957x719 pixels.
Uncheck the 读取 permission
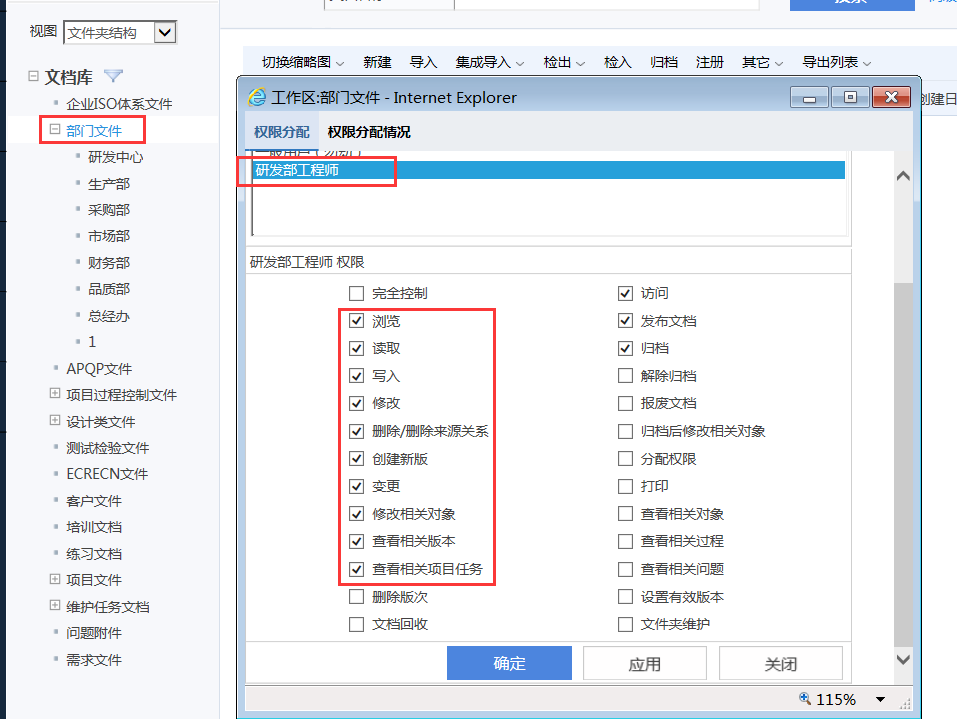click(356, 349)
